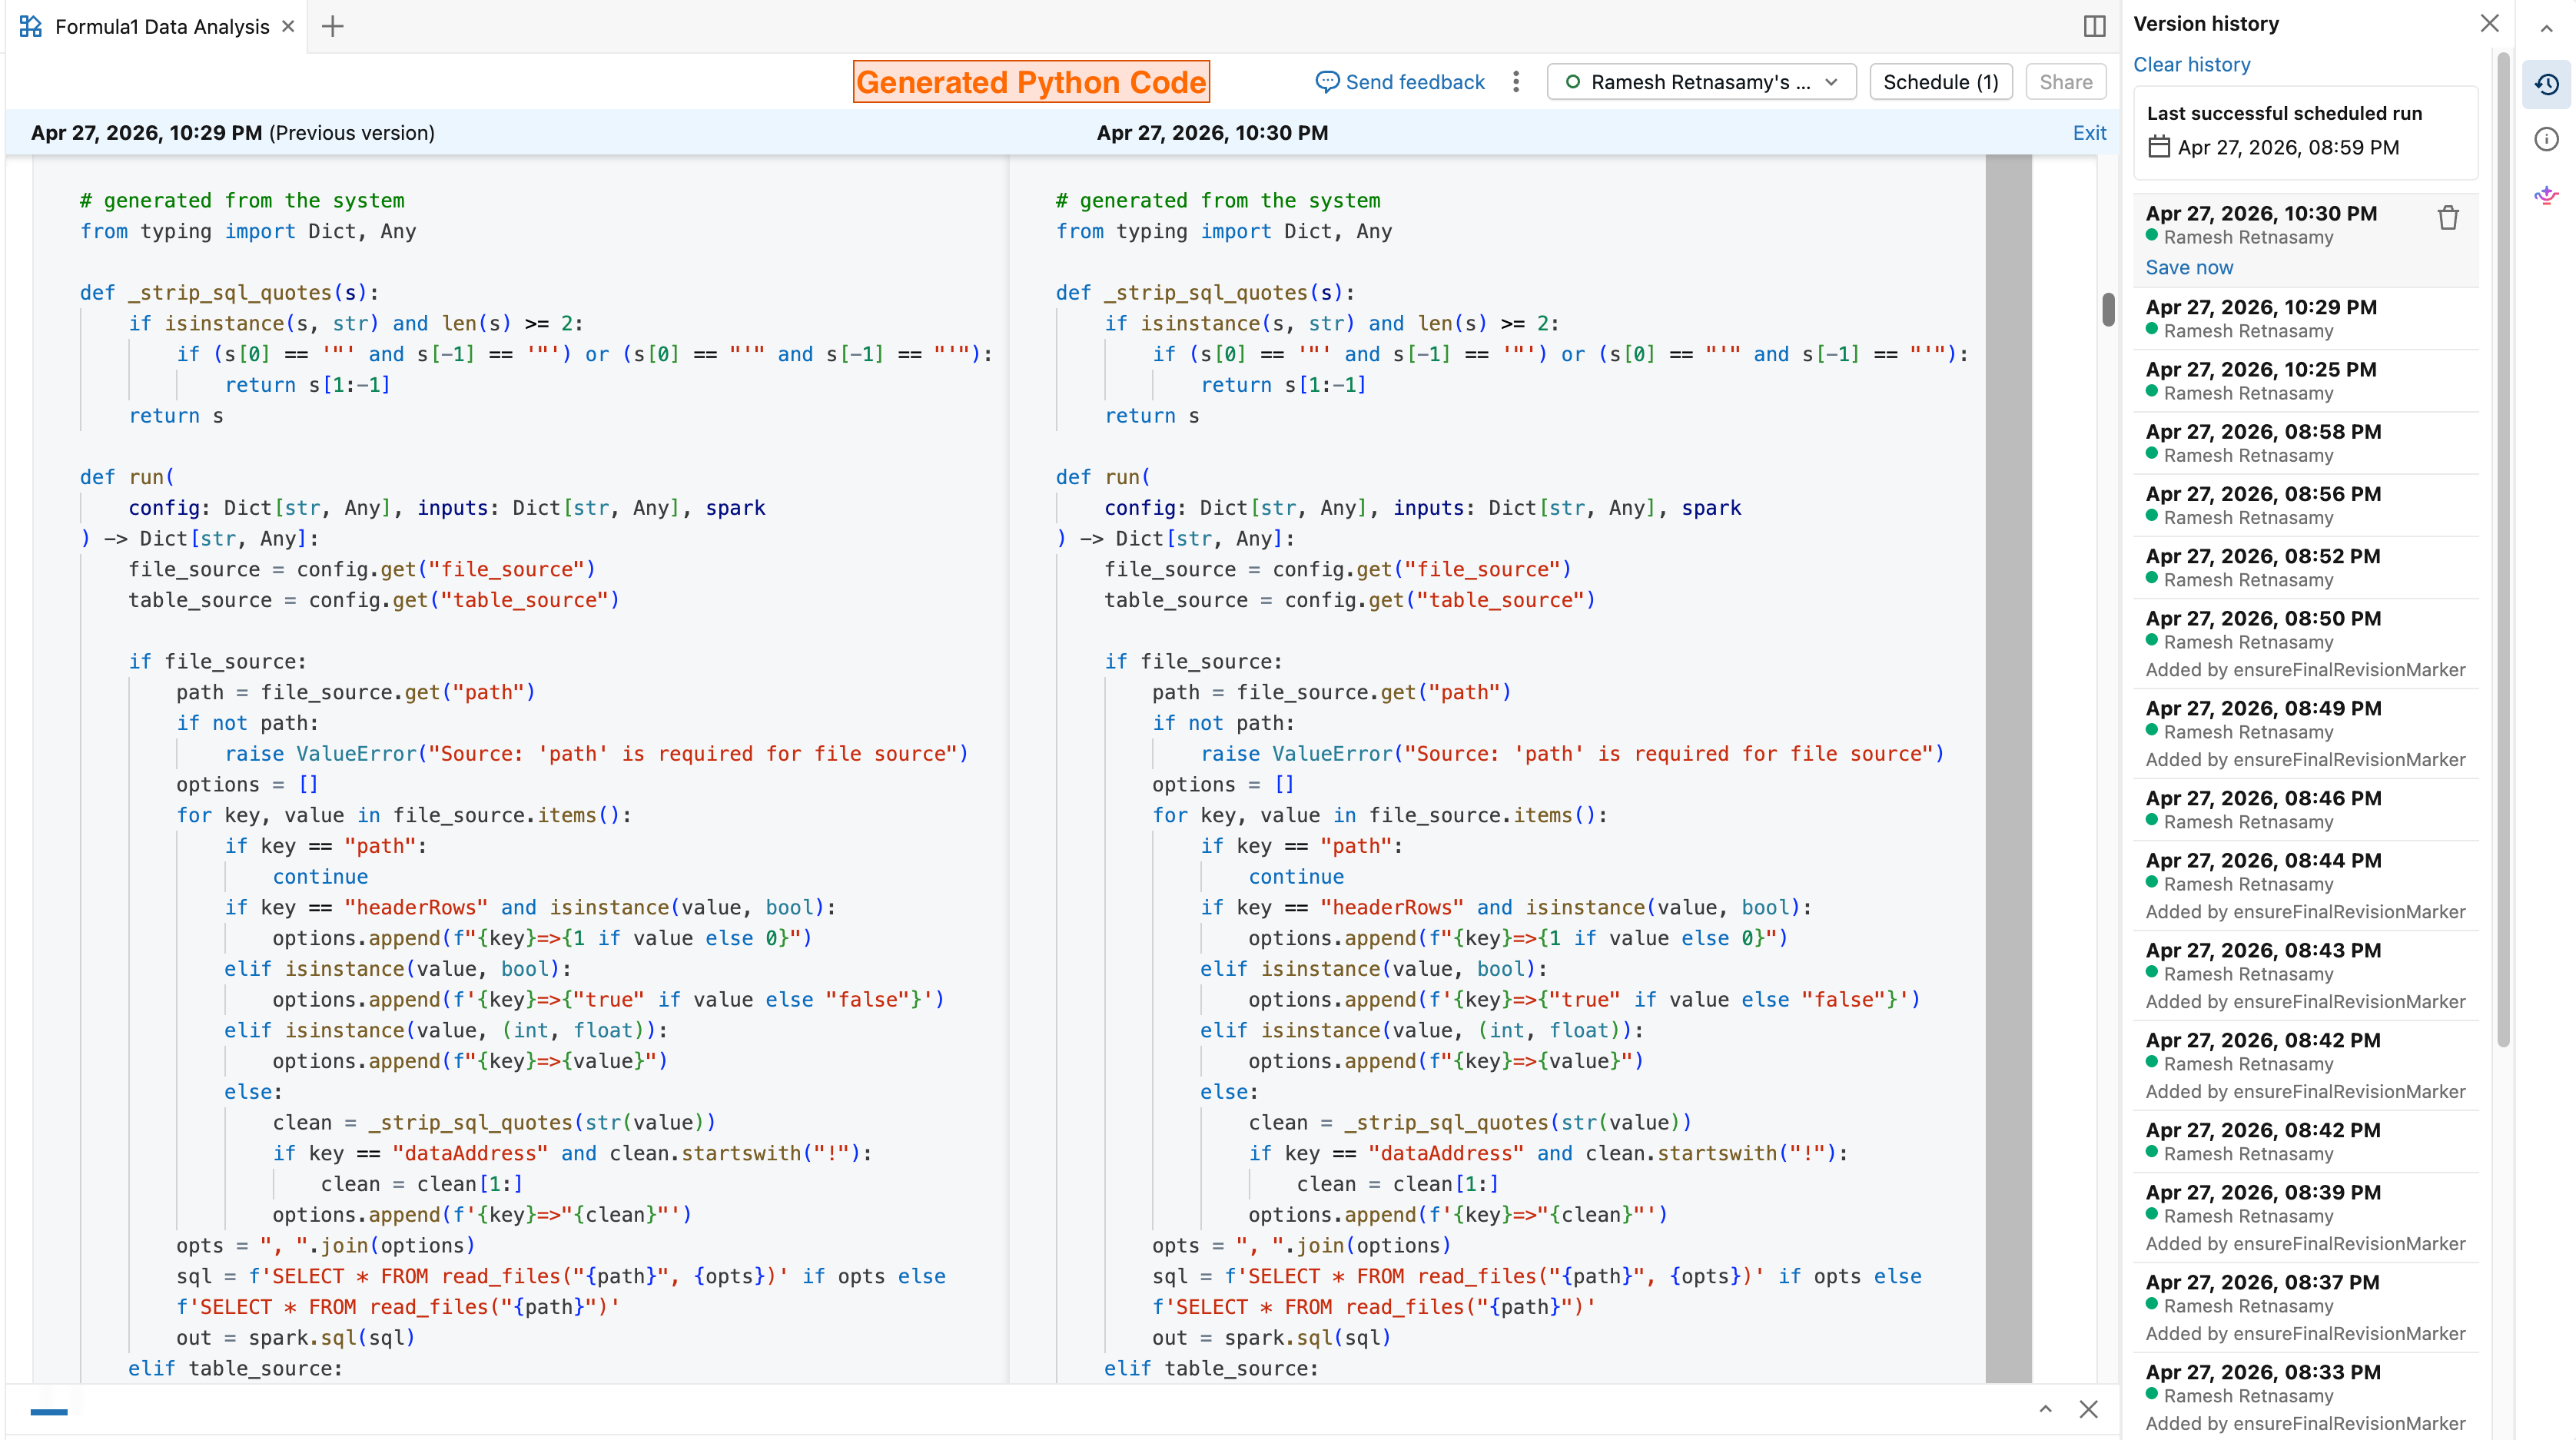The height and width of the screenshot is (1440, 2576).
Task: Click Clear history link
Action: point(2191,64)
